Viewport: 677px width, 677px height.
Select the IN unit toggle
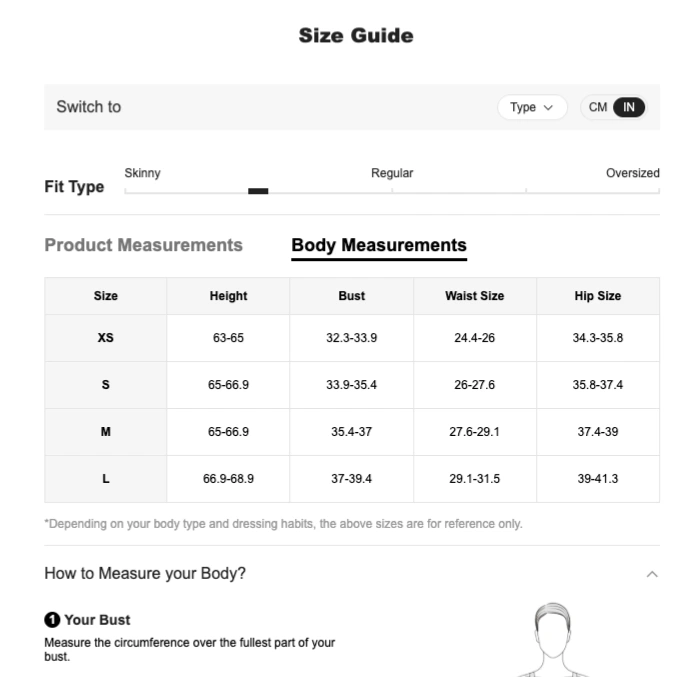pos(629,107)
